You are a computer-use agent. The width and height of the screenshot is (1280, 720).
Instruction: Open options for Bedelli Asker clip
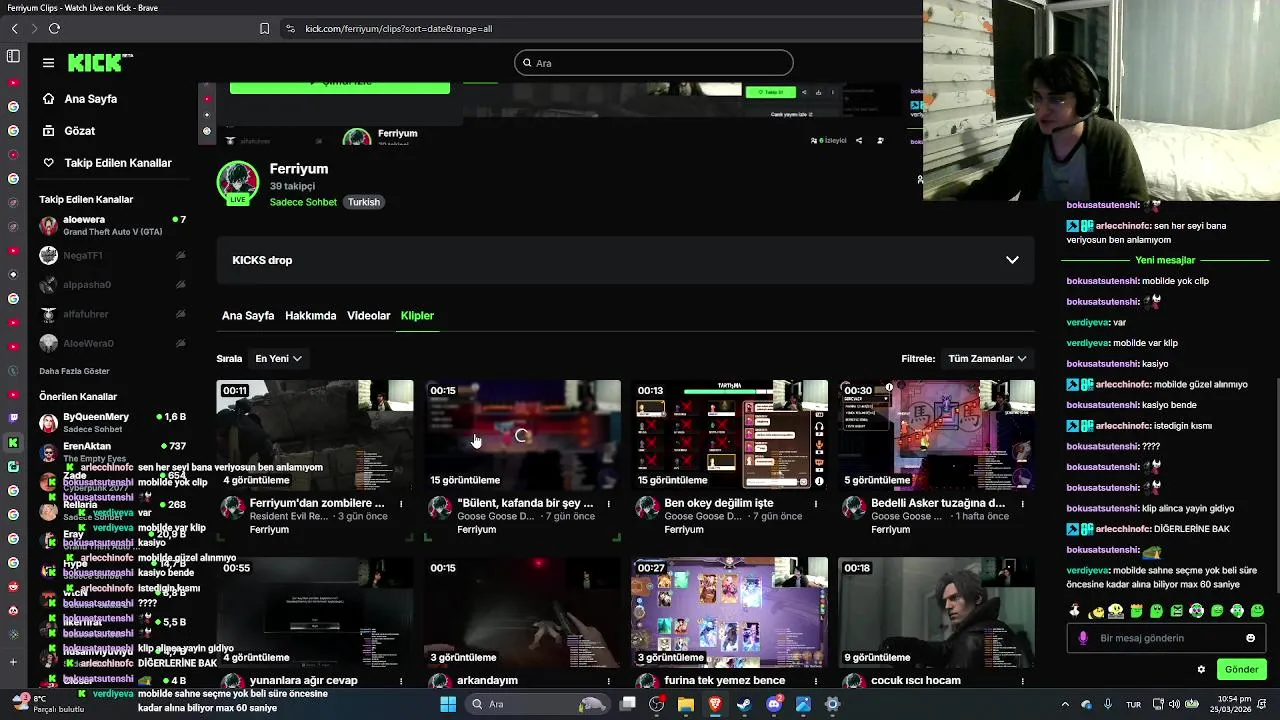(1022, 504)
